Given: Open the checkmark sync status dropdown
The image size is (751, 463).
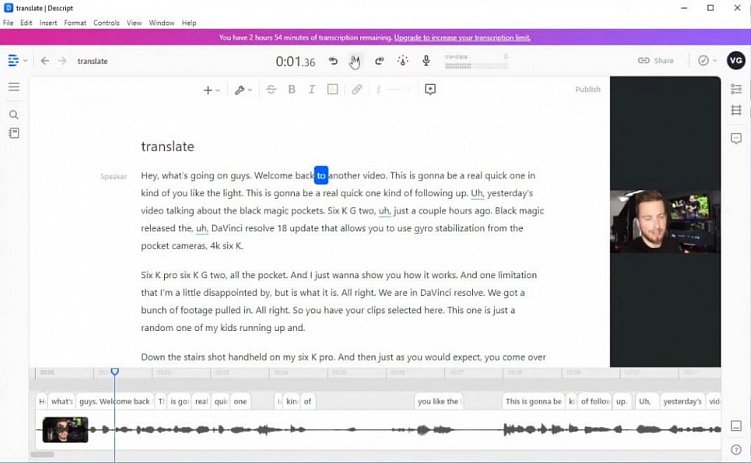Looking at the screenshot, I should point(707,60).
